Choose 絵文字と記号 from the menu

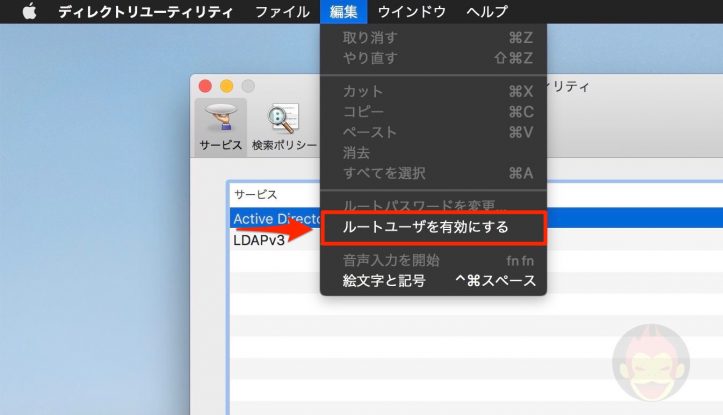tap(433, 280)
